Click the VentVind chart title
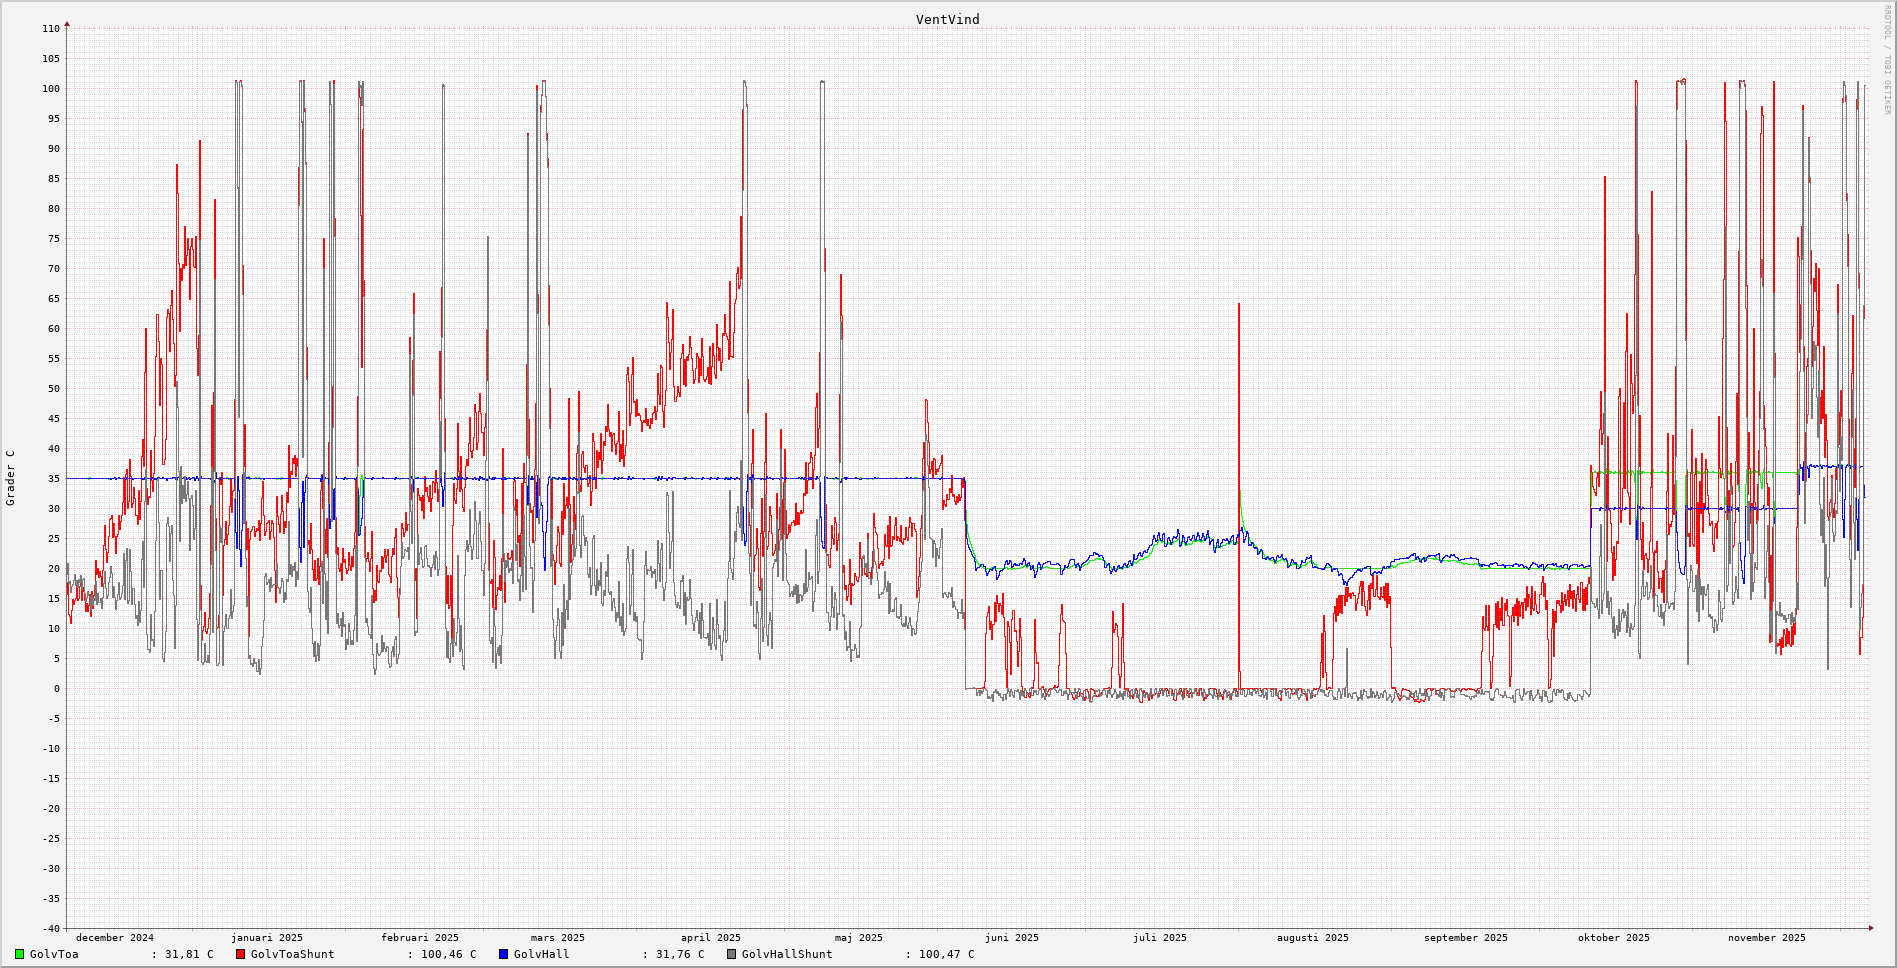The height and width of the screenshot is (968, 1897). 947,19
